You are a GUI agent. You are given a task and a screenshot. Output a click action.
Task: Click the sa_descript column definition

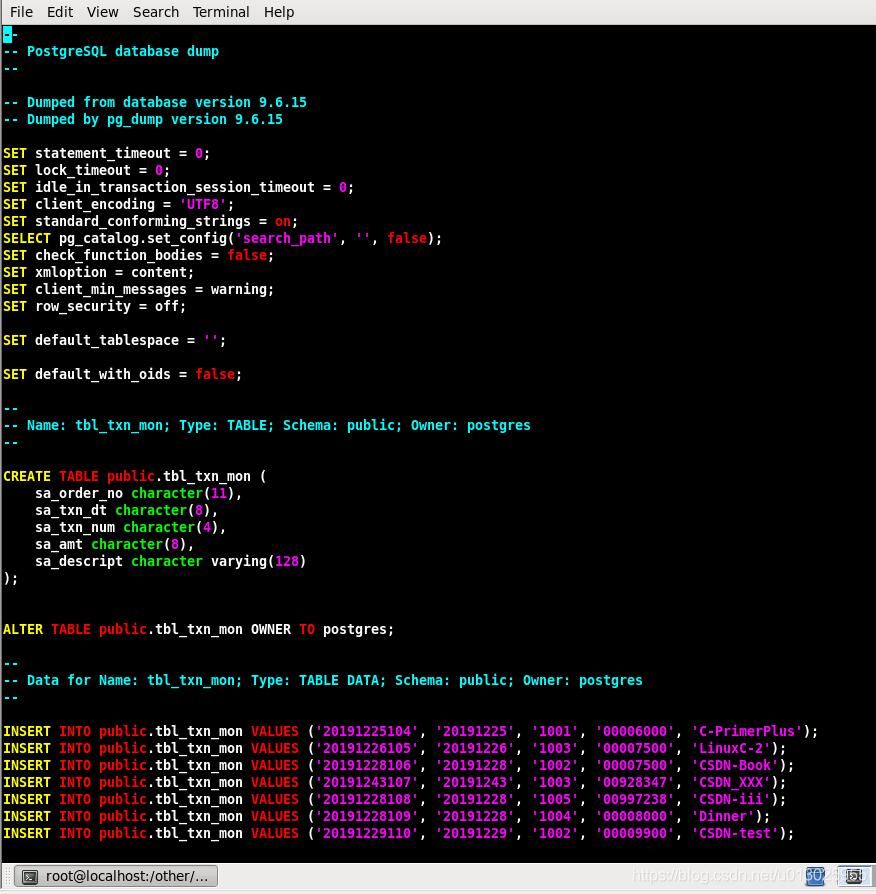click(x=170, y=561)
